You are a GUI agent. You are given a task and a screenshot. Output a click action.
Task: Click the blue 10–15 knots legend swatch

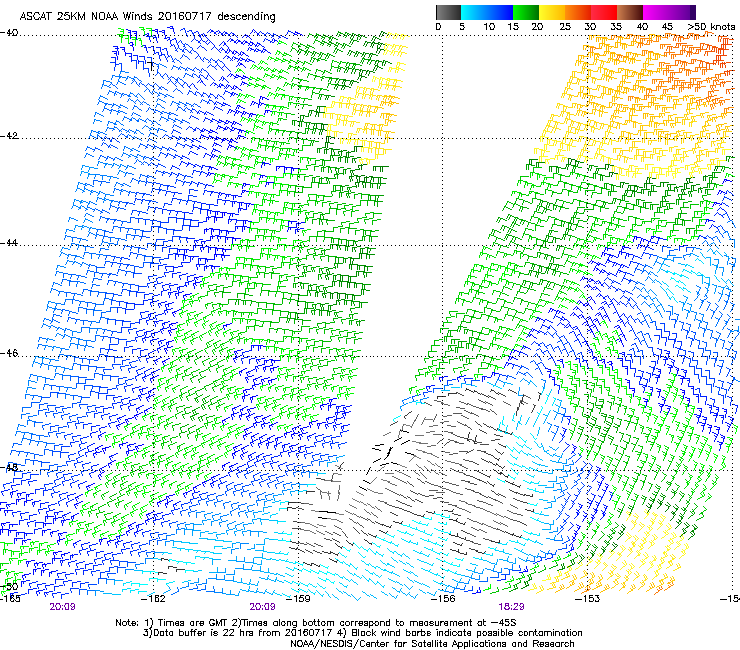tap(500, 12)
